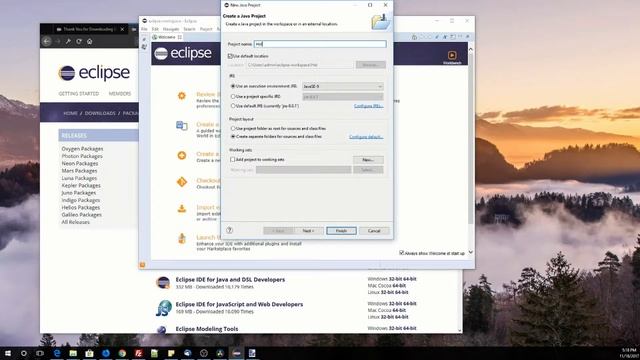Open Helios Packages release link
This screenshot has width=640, height=360.
[80, 208]
